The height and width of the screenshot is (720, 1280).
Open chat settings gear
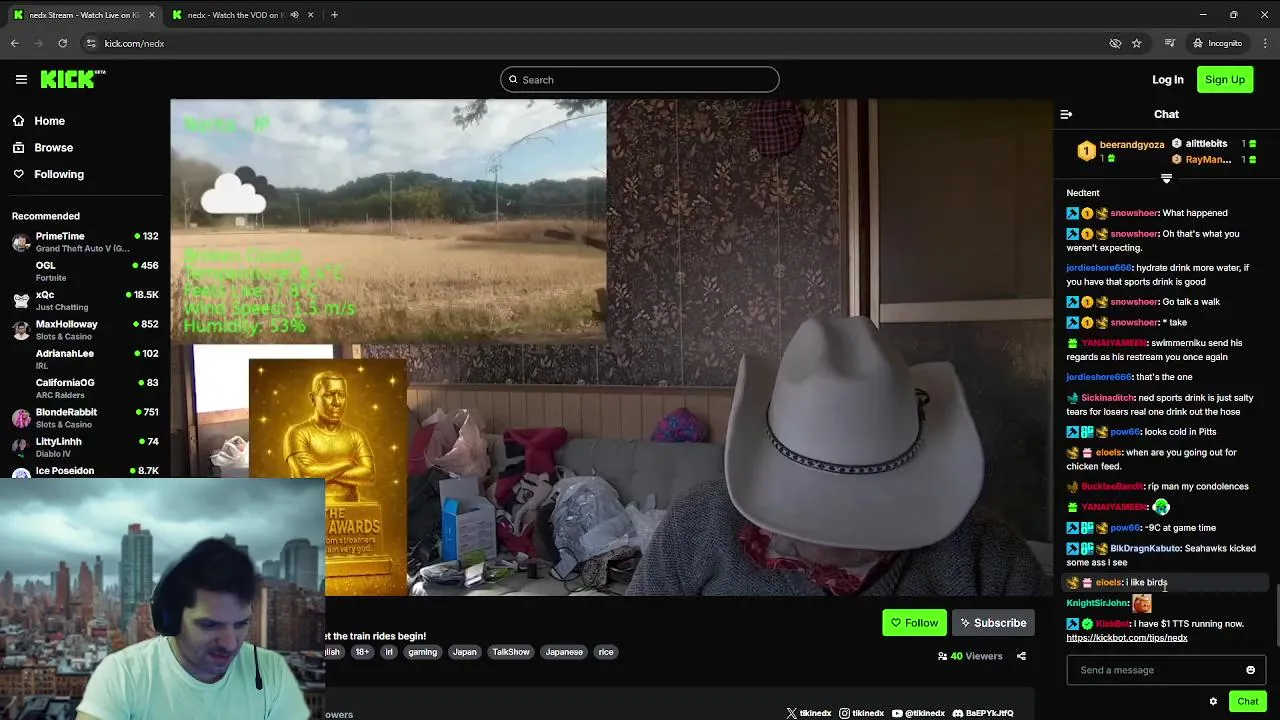[x=1213, y=701]
